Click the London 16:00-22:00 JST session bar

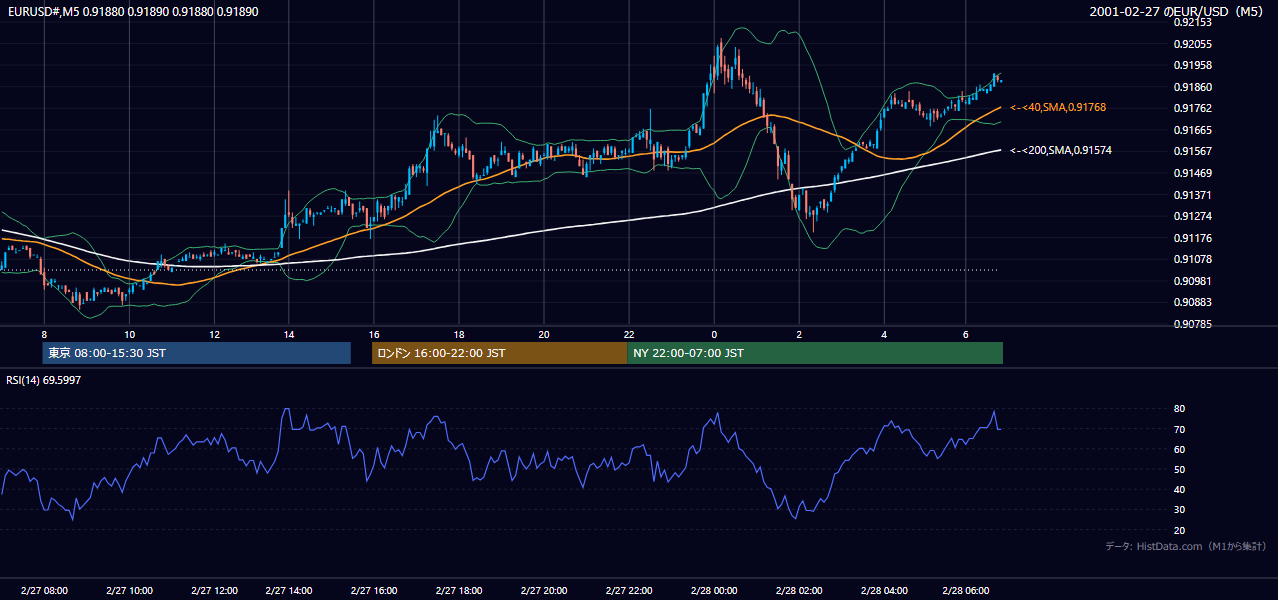tap(499, 353)
